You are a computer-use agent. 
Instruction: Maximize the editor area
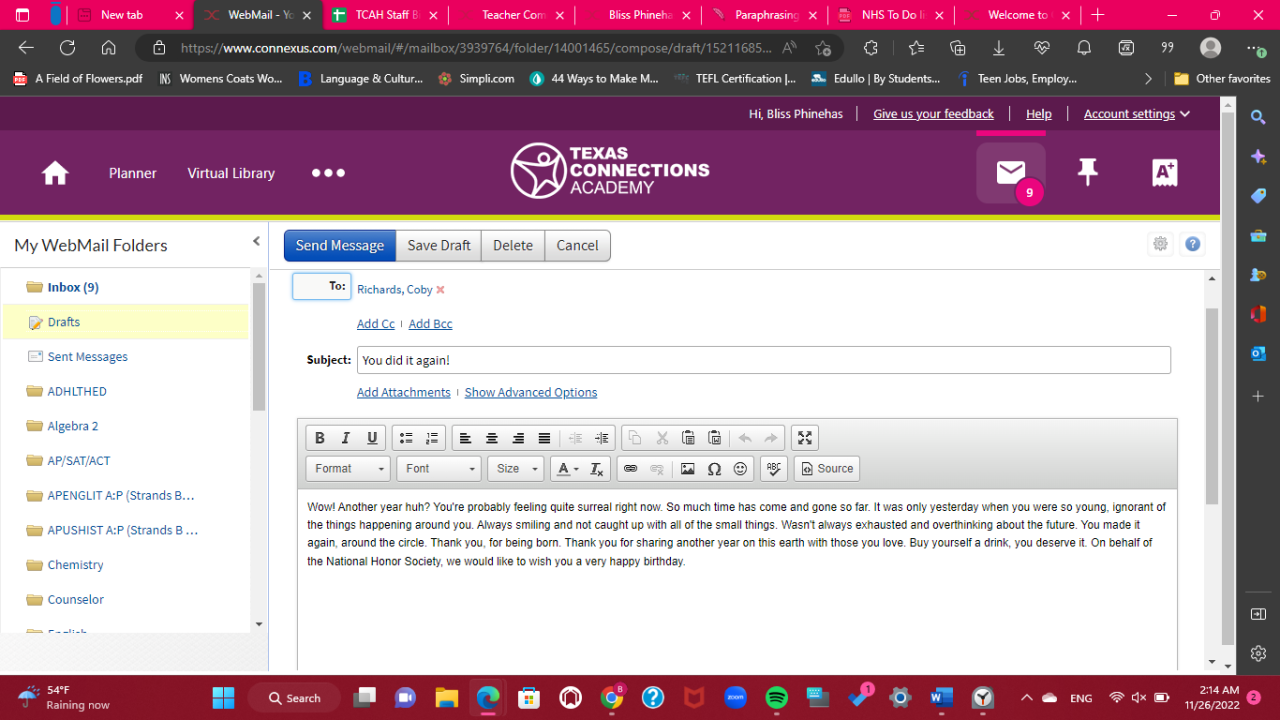coord(805,438)
